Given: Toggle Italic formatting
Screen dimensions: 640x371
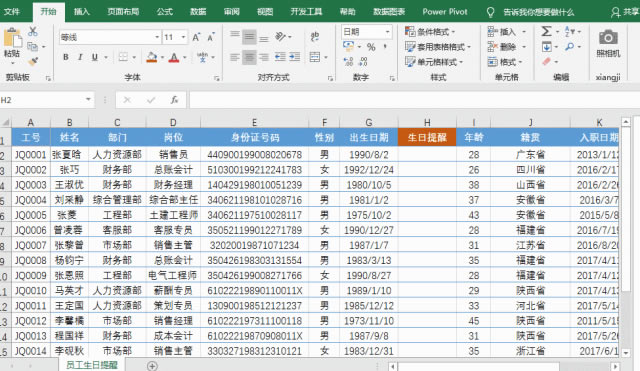Looking at the screenshot, I should click(80, 57).
